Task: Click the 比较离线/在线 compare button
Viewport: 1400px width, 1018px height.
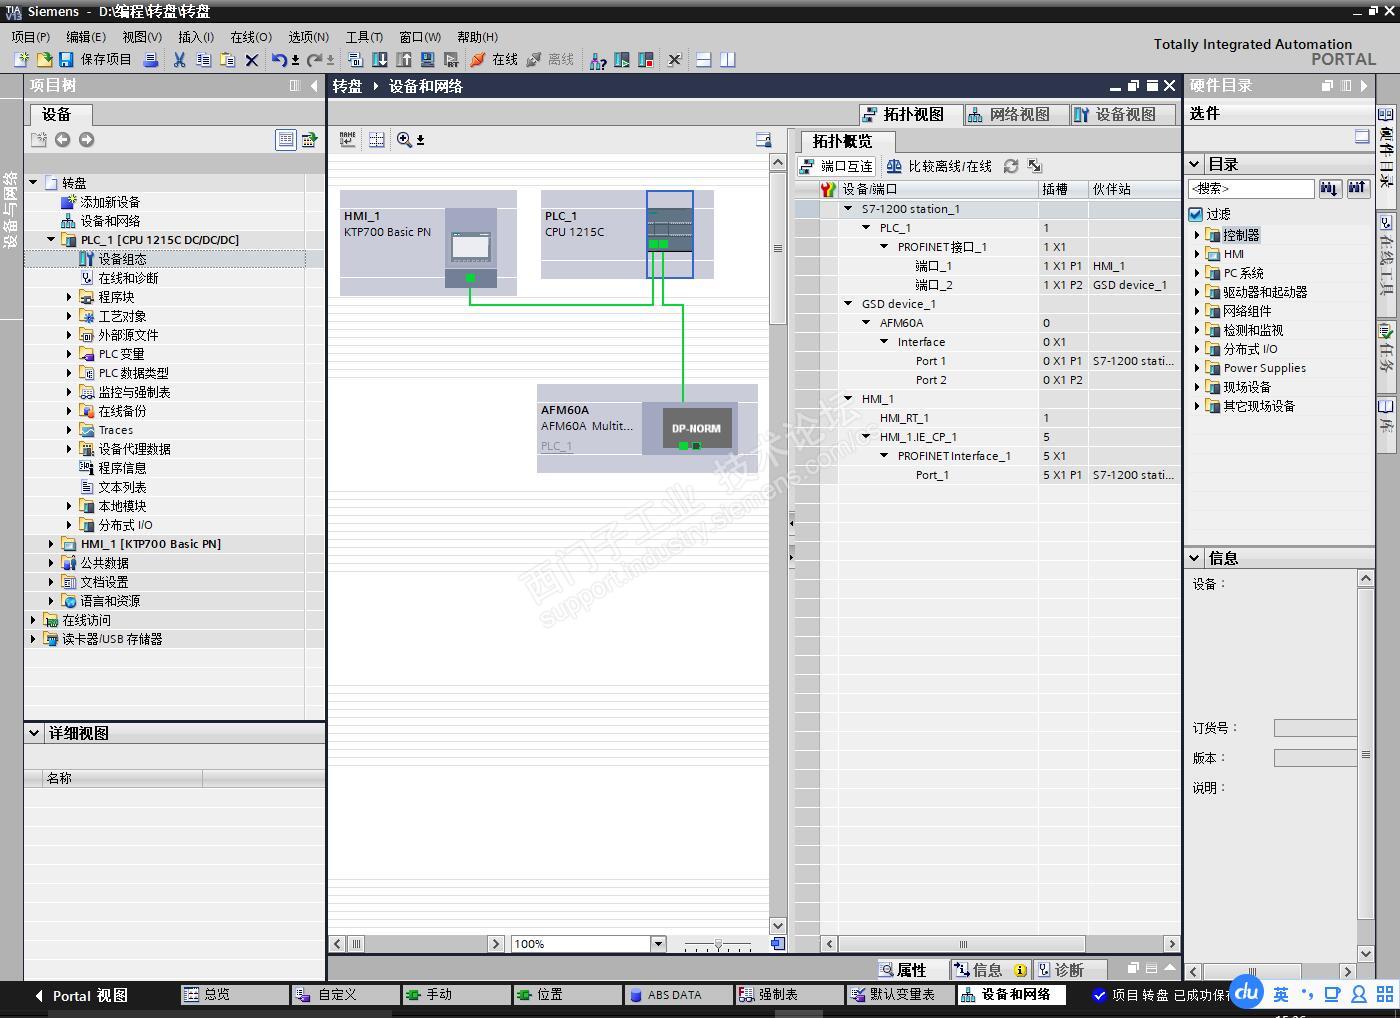Action: [939, 166]
